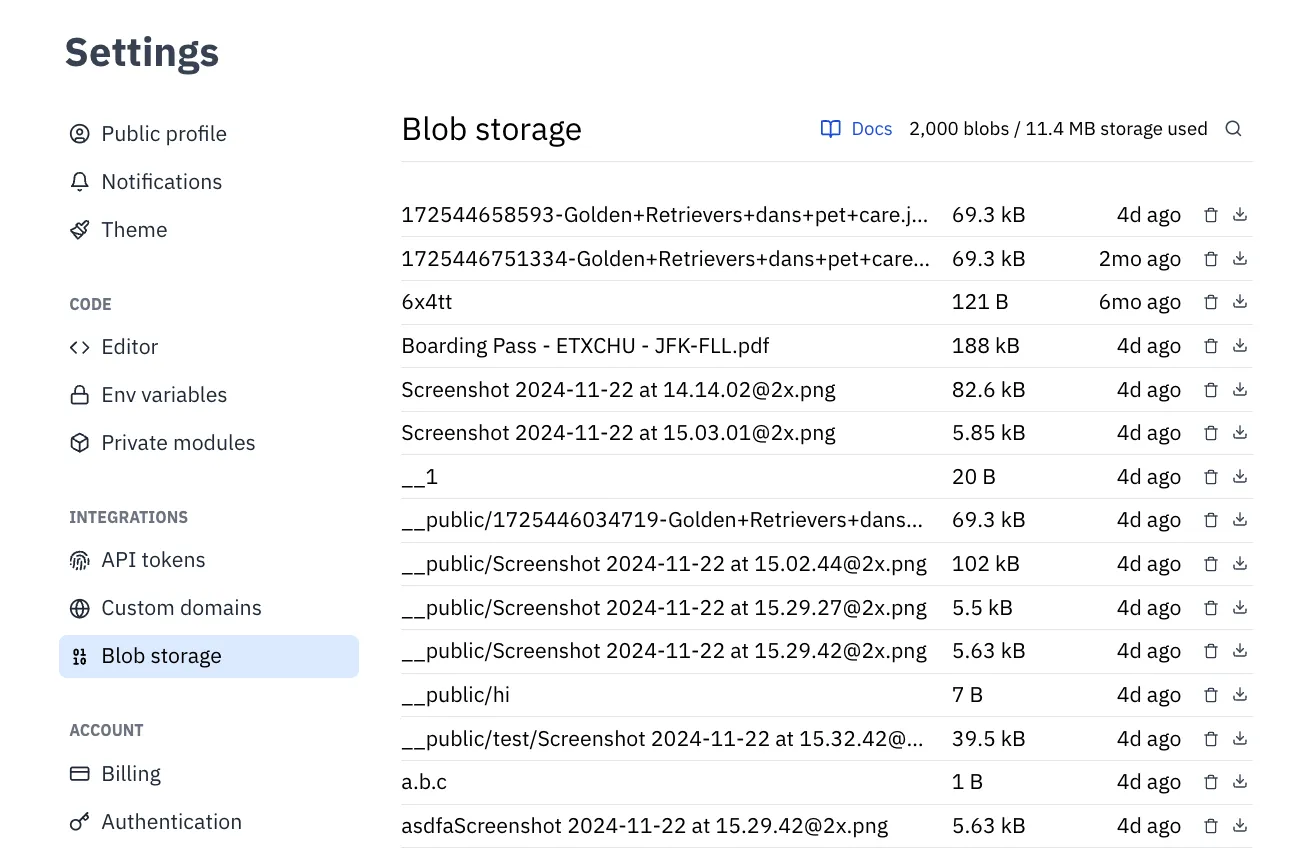Select the Editor code icon
This screenshot has height=852, width=1298.
tap(79, 347)
